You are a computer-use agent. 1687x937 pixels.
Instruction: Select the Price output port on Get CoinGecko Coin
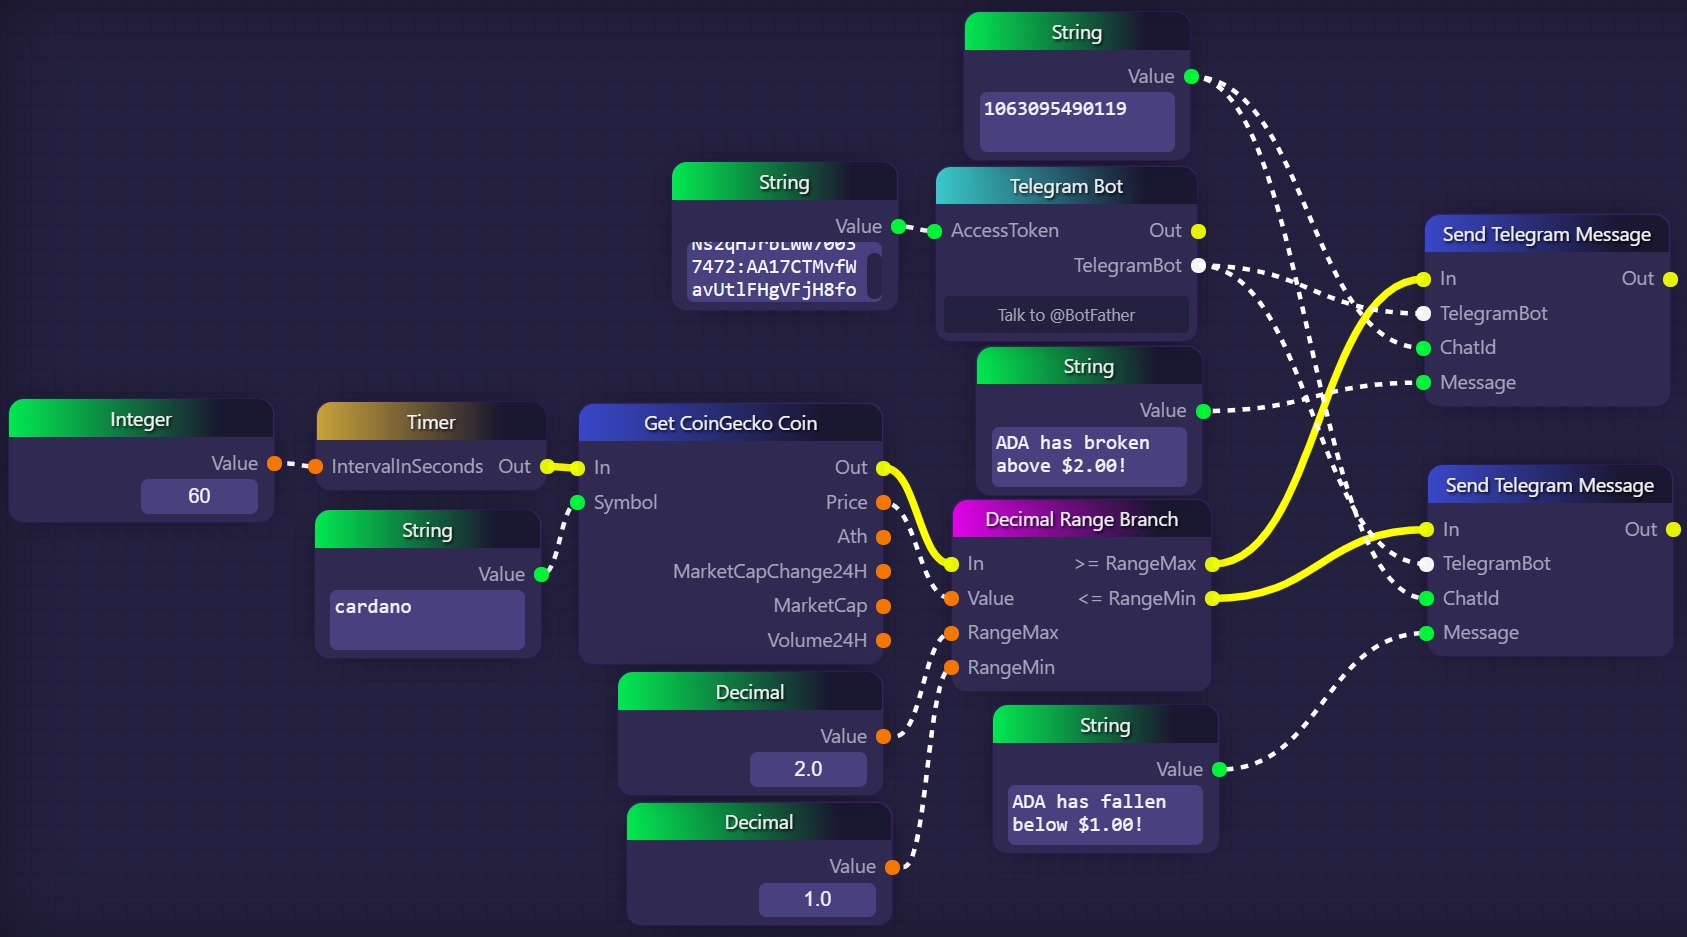click(883, 503)
